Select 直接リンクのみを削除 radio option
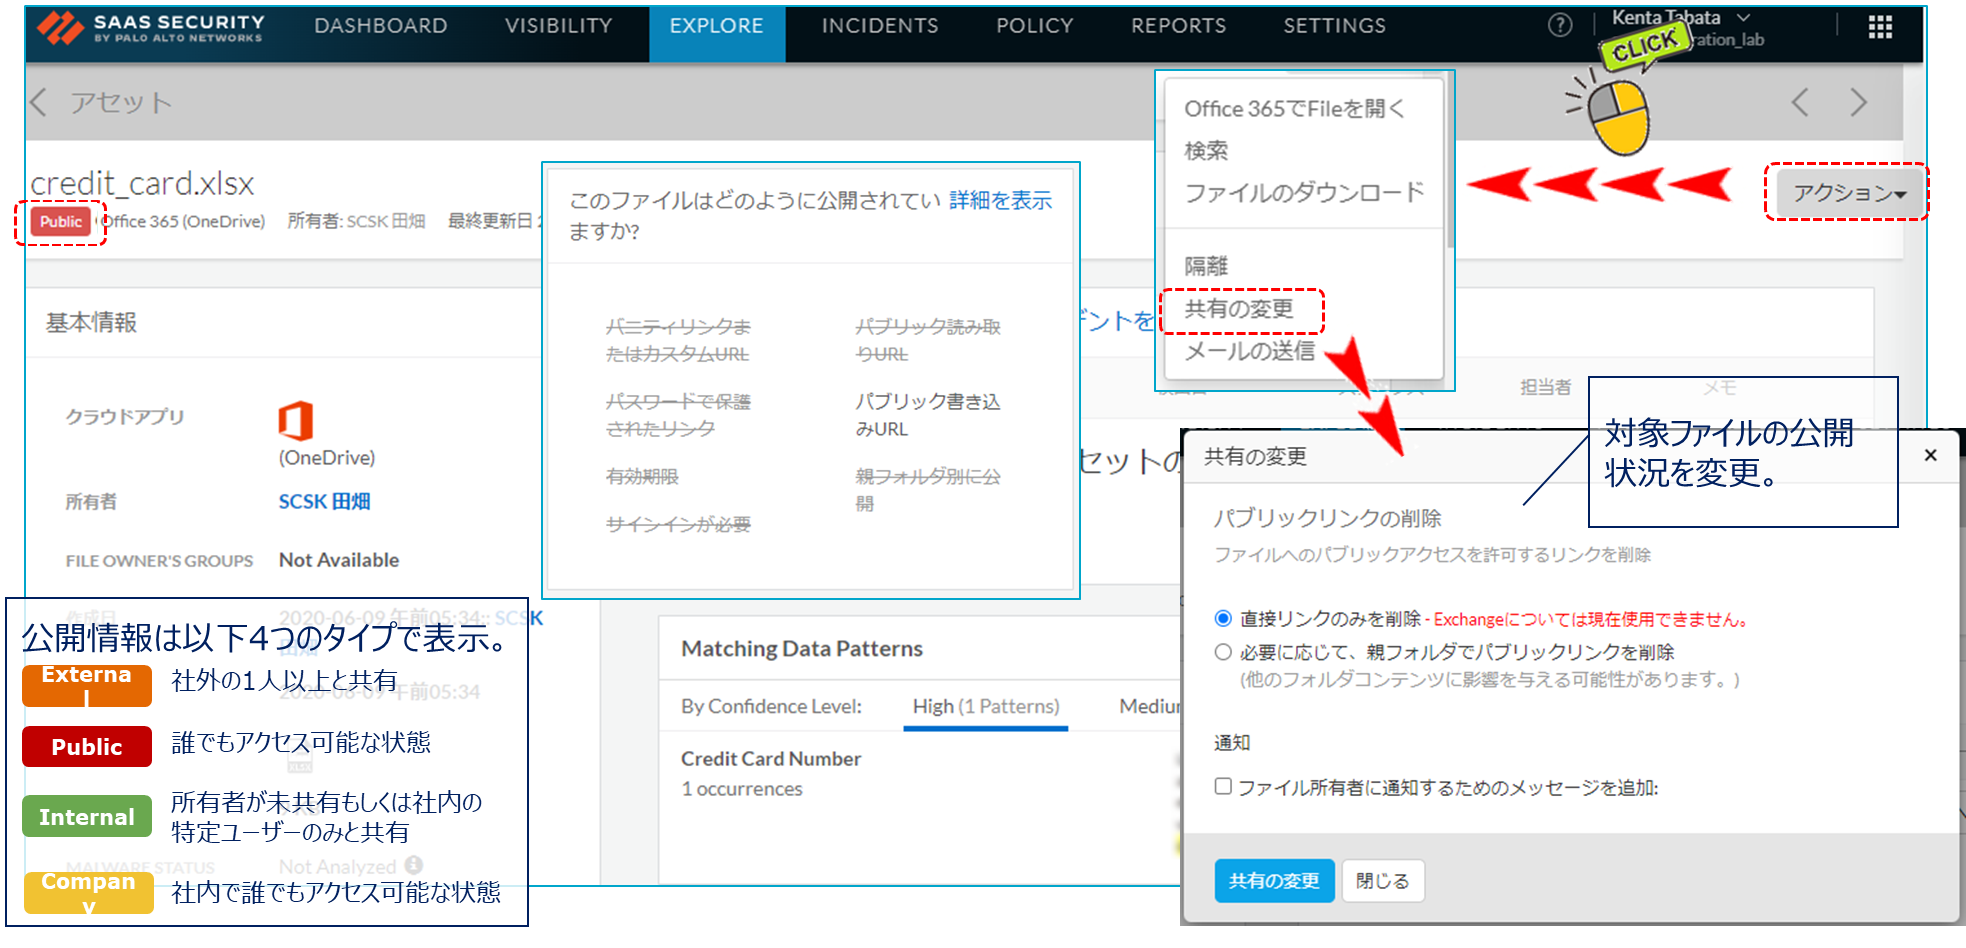Viewport: 1966px width, 948px height. coord(1223,619)
